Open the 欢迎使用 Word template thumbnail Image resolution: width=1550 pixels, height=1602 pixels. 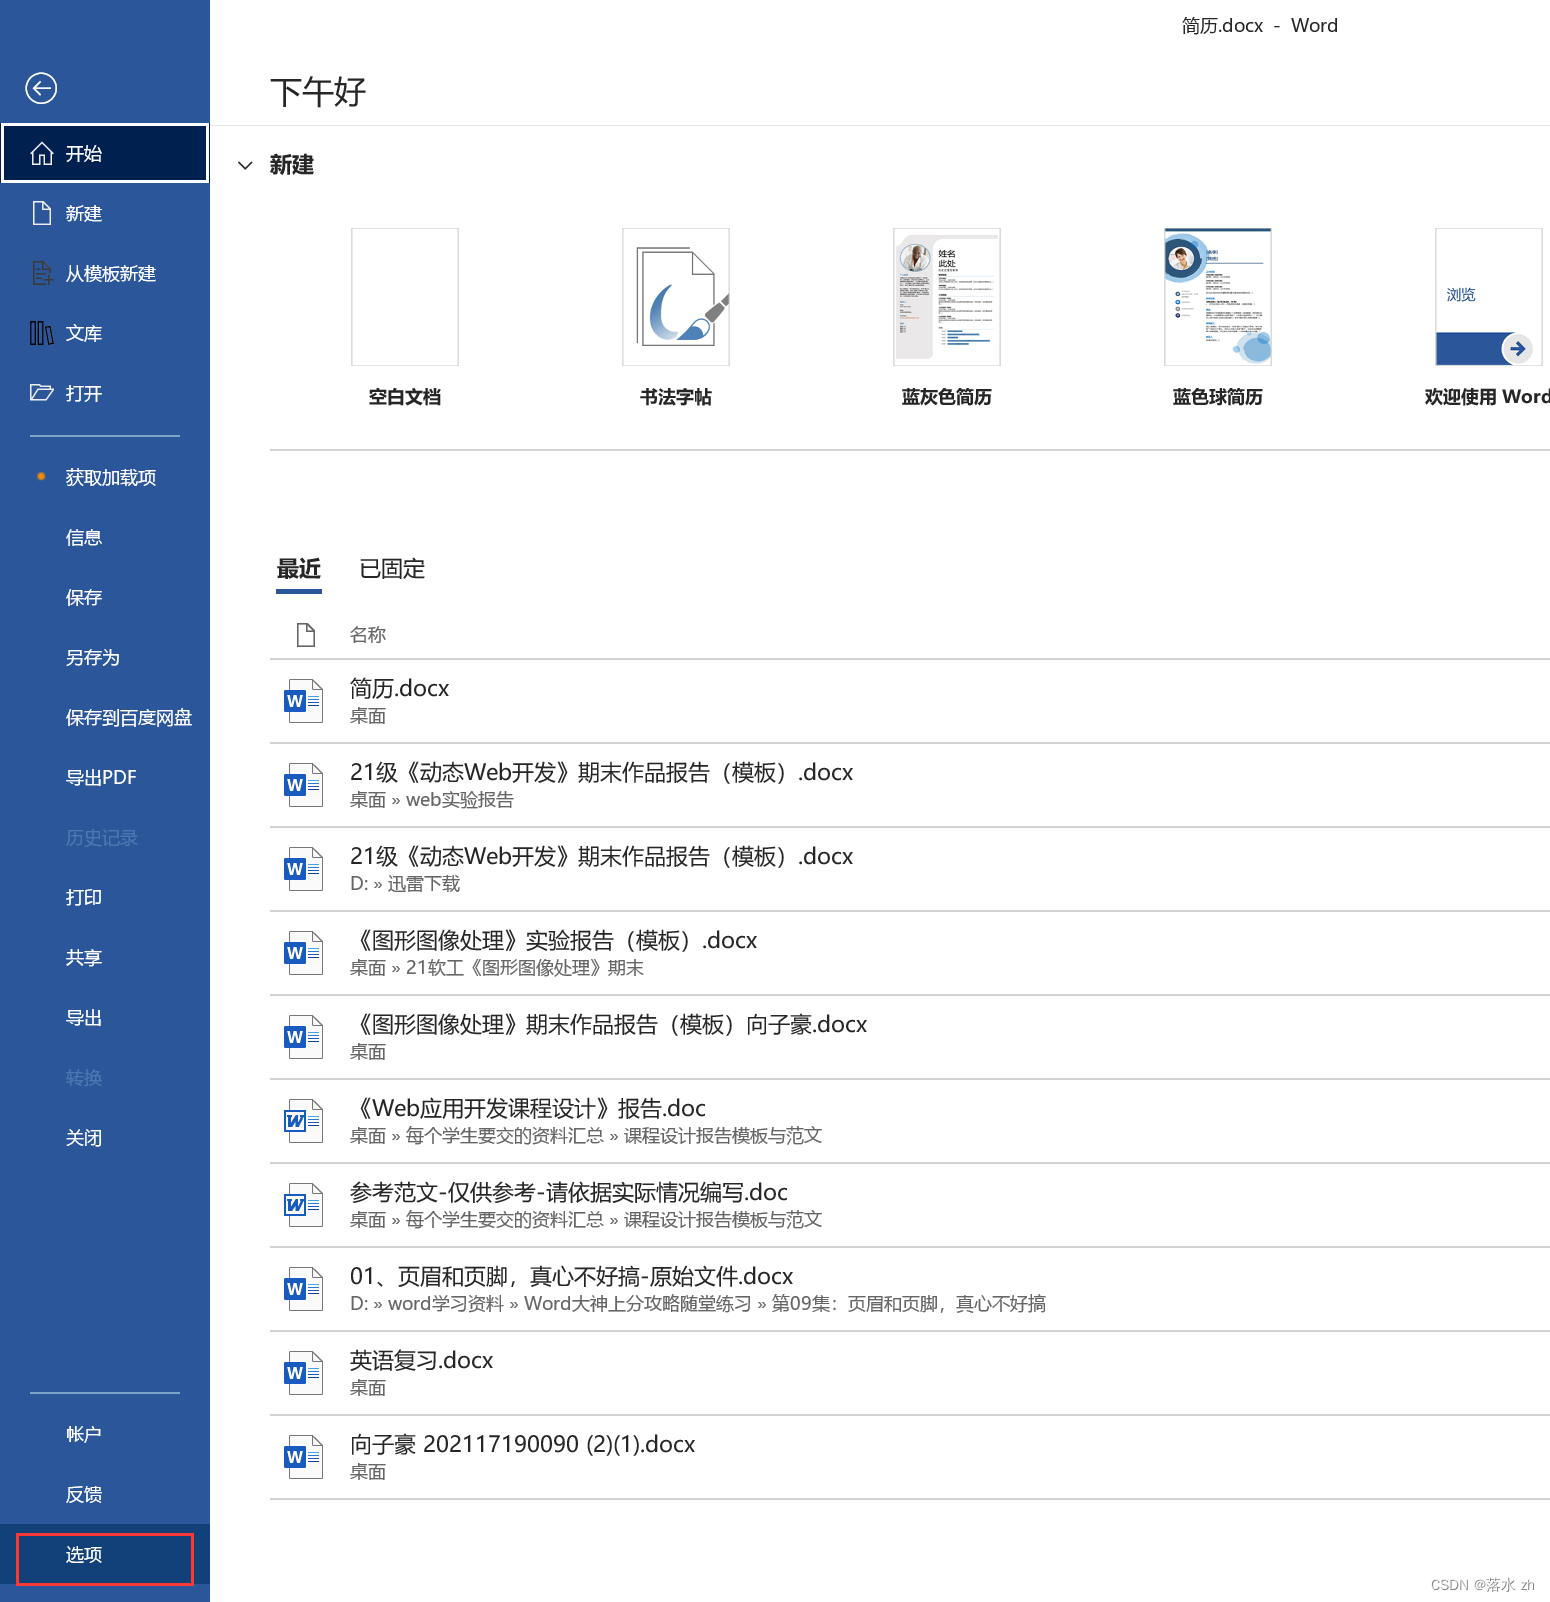coord(1489,297)
